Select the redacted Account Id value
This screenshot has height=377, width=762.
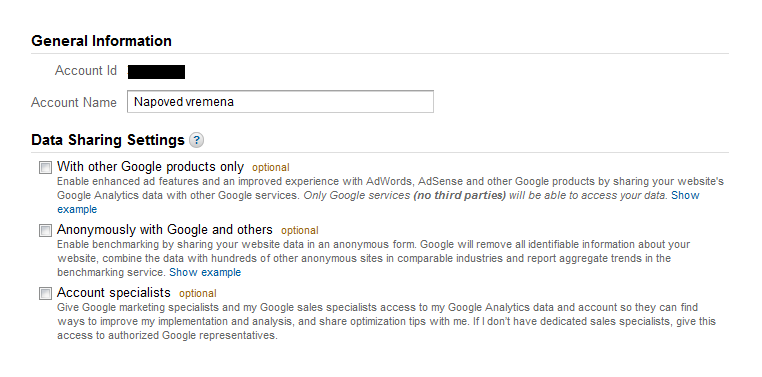(x=156, y=72)
